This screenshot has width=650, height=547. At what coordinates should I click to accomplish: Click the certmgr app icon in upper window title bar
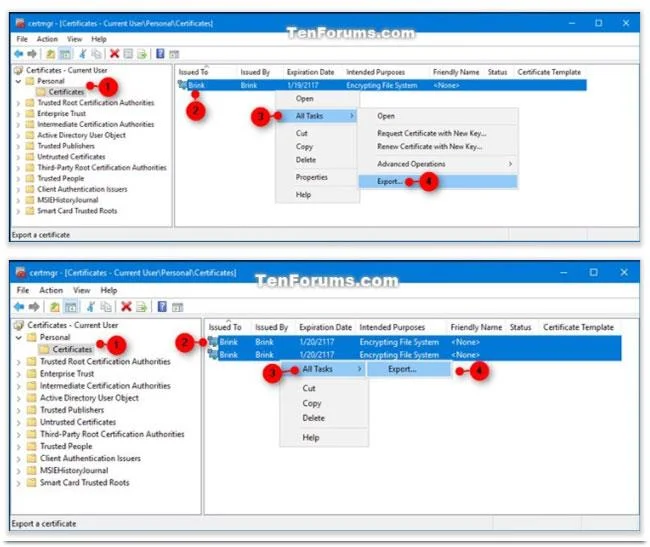20,23
